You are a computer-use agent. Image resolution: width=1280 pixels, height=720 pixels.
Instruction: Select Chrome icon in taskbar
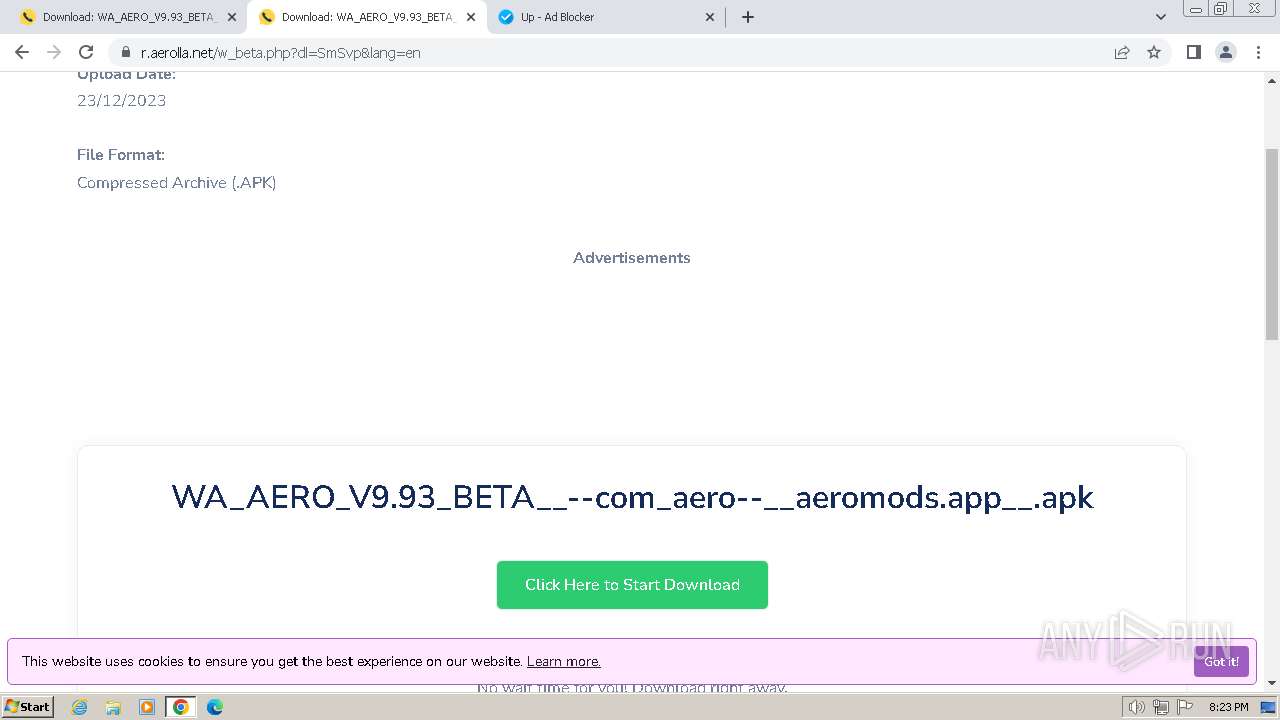coord(181,707)
